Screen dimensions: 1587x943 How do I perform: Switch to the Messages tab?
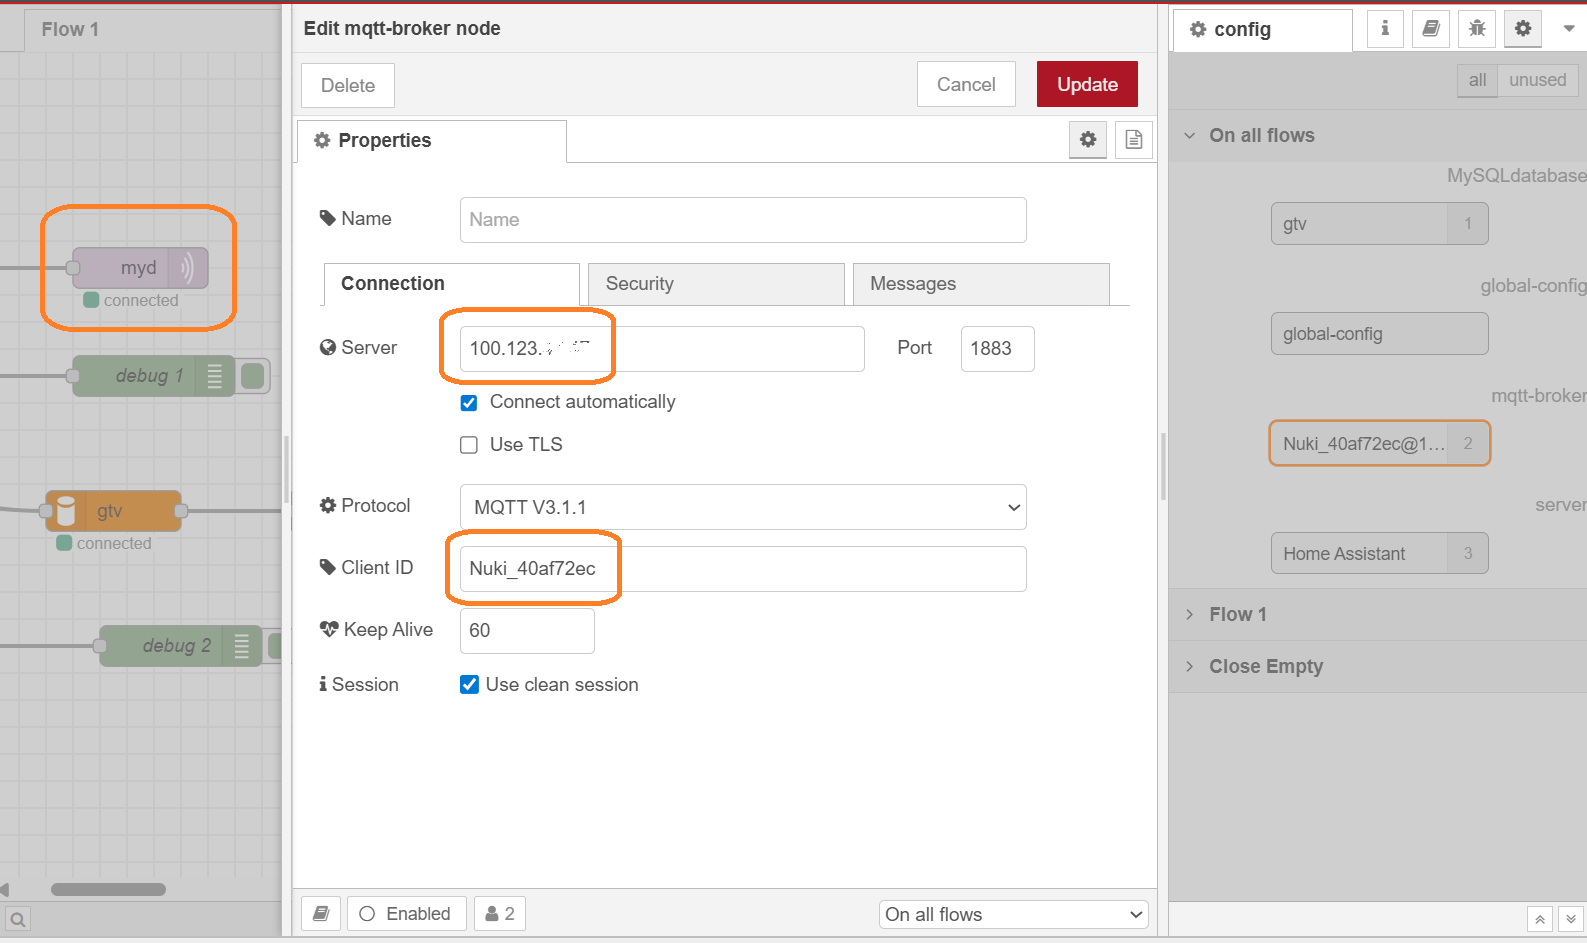click(980, 284)
